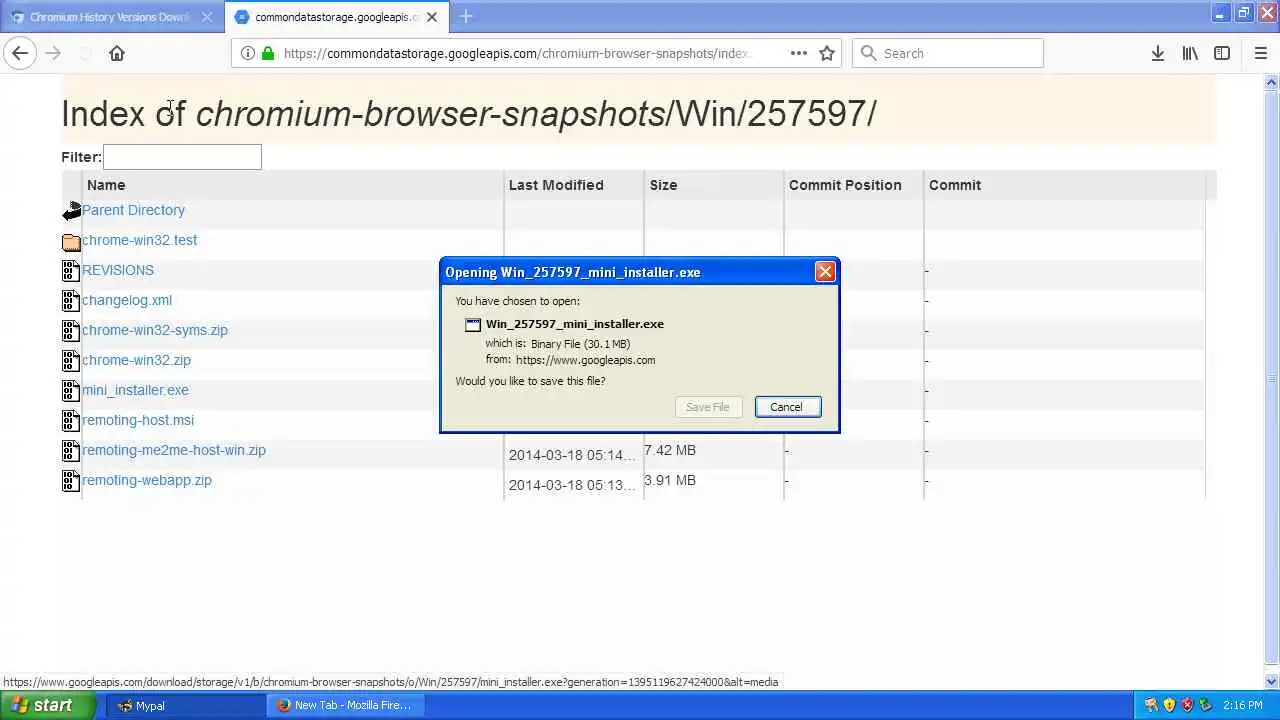
Task: Open the Library icon in toolbar
Action: [1190, 53]
